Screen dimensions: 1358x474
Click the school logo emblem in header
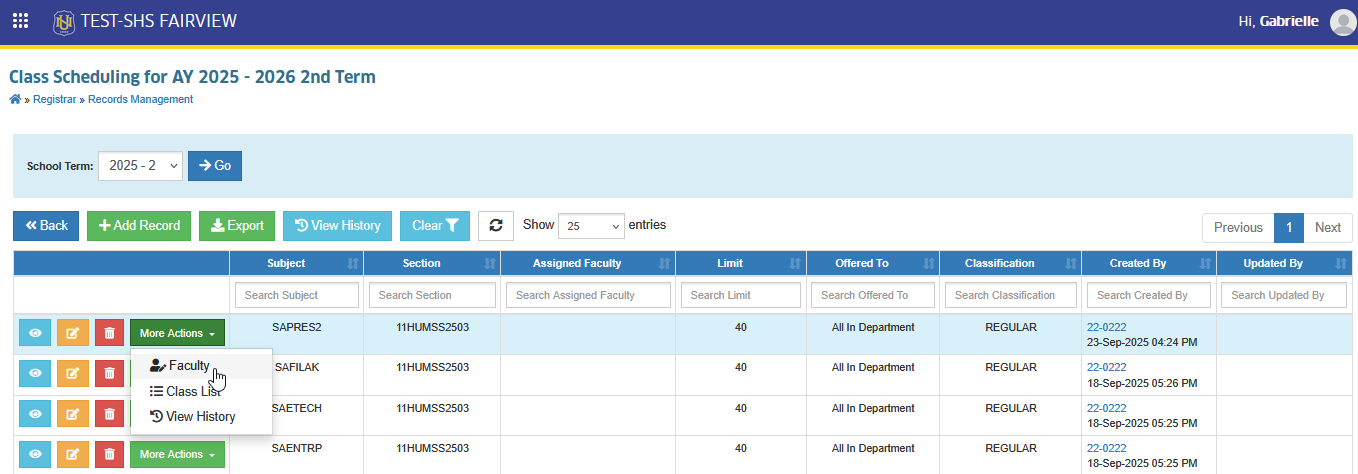[64, 21]
